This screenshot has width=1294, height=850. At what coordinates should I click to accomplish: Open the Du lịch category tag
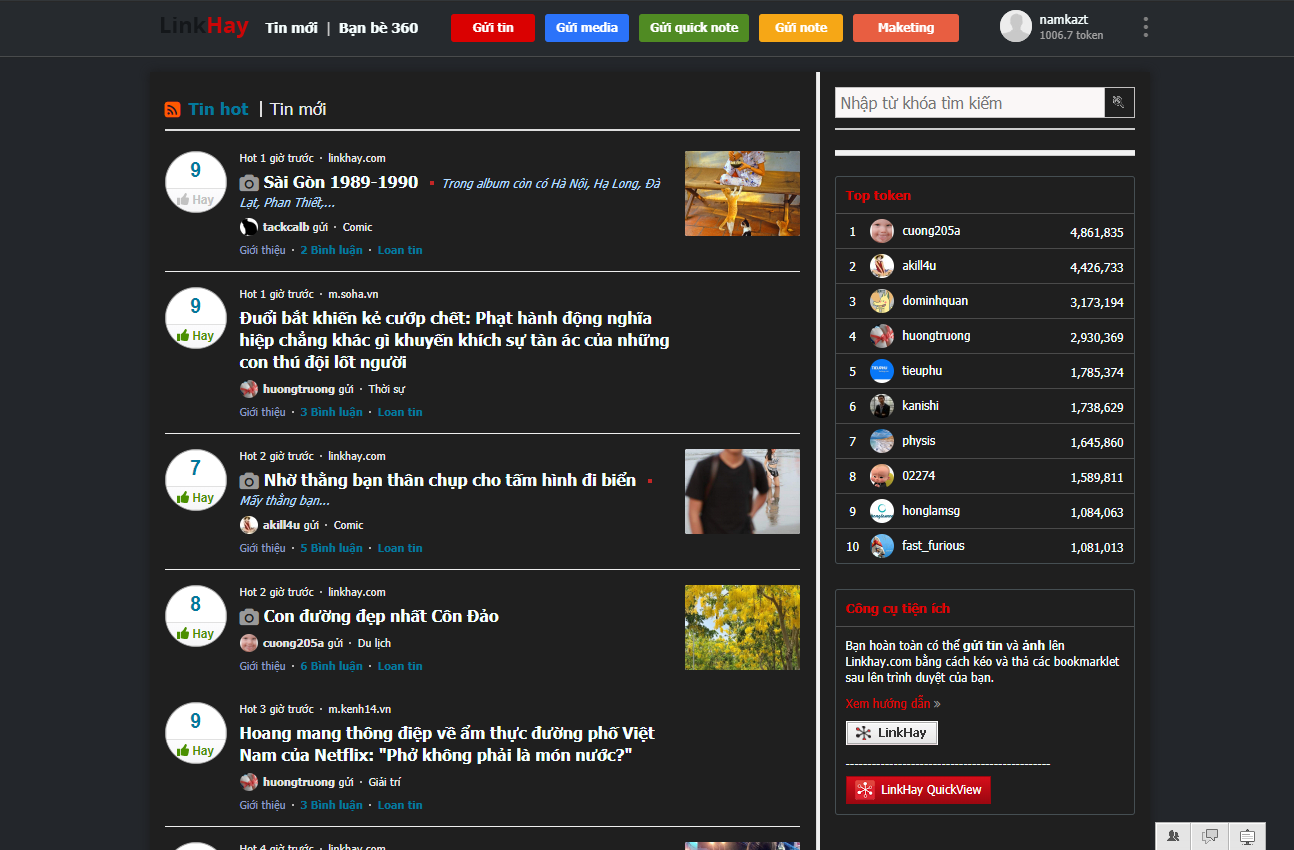coord(374,643)
